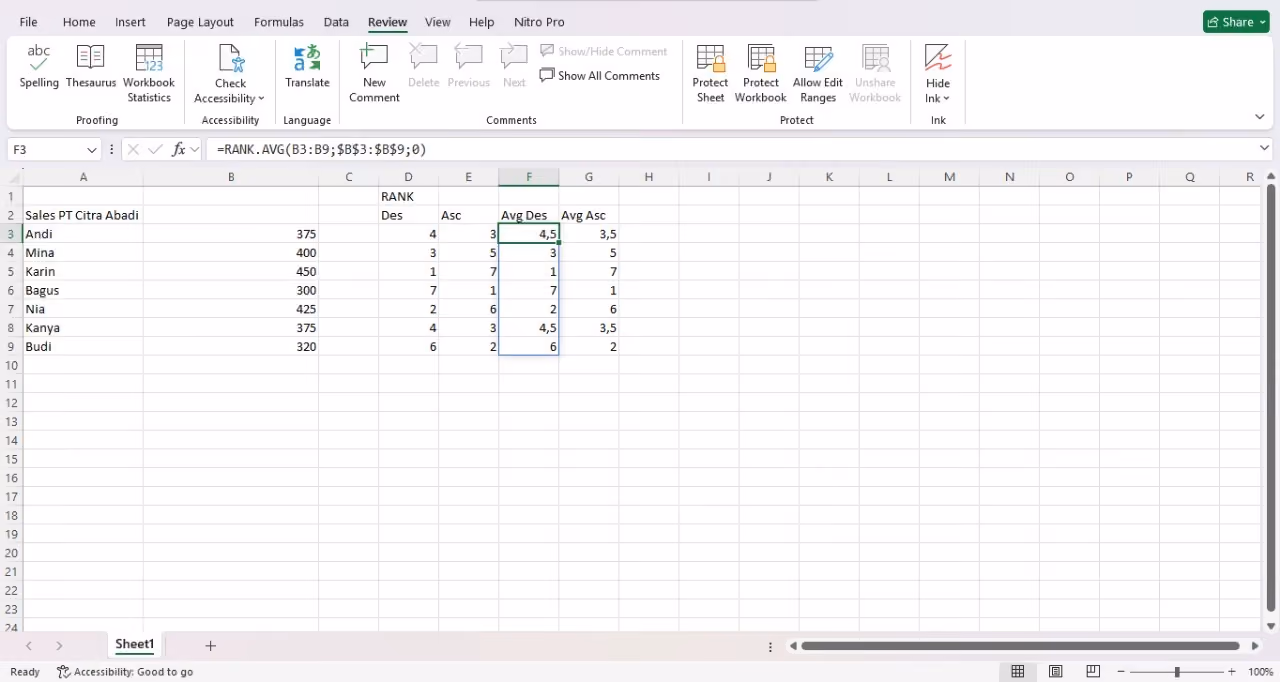This screenshot has width=1280, height=682.
Task: Open the File menu
Action: tap(28, 22)
